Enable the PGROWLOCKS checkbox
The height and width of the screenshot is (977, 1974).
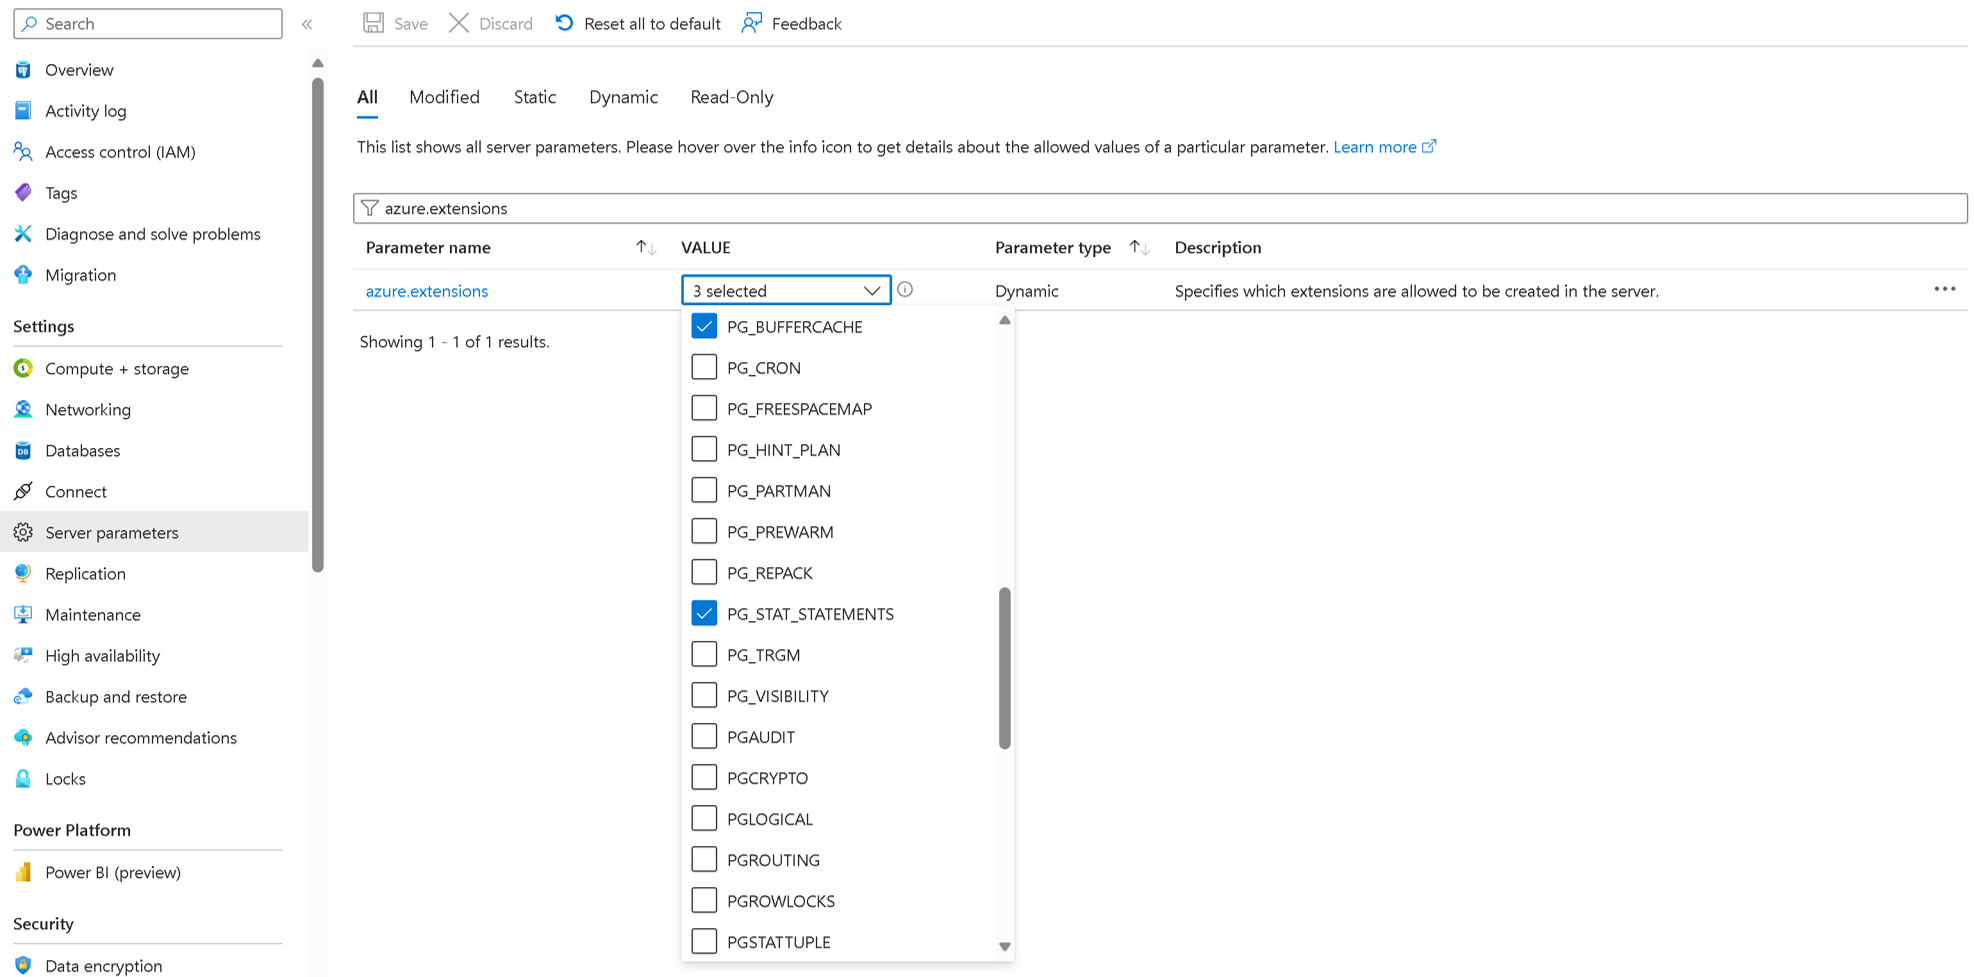click(x=704, y=901)
